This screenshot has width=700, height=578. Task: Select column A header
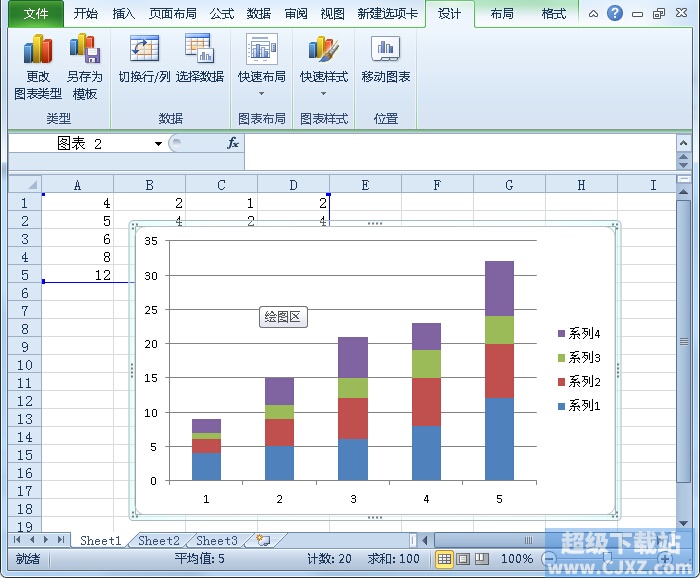78,185
